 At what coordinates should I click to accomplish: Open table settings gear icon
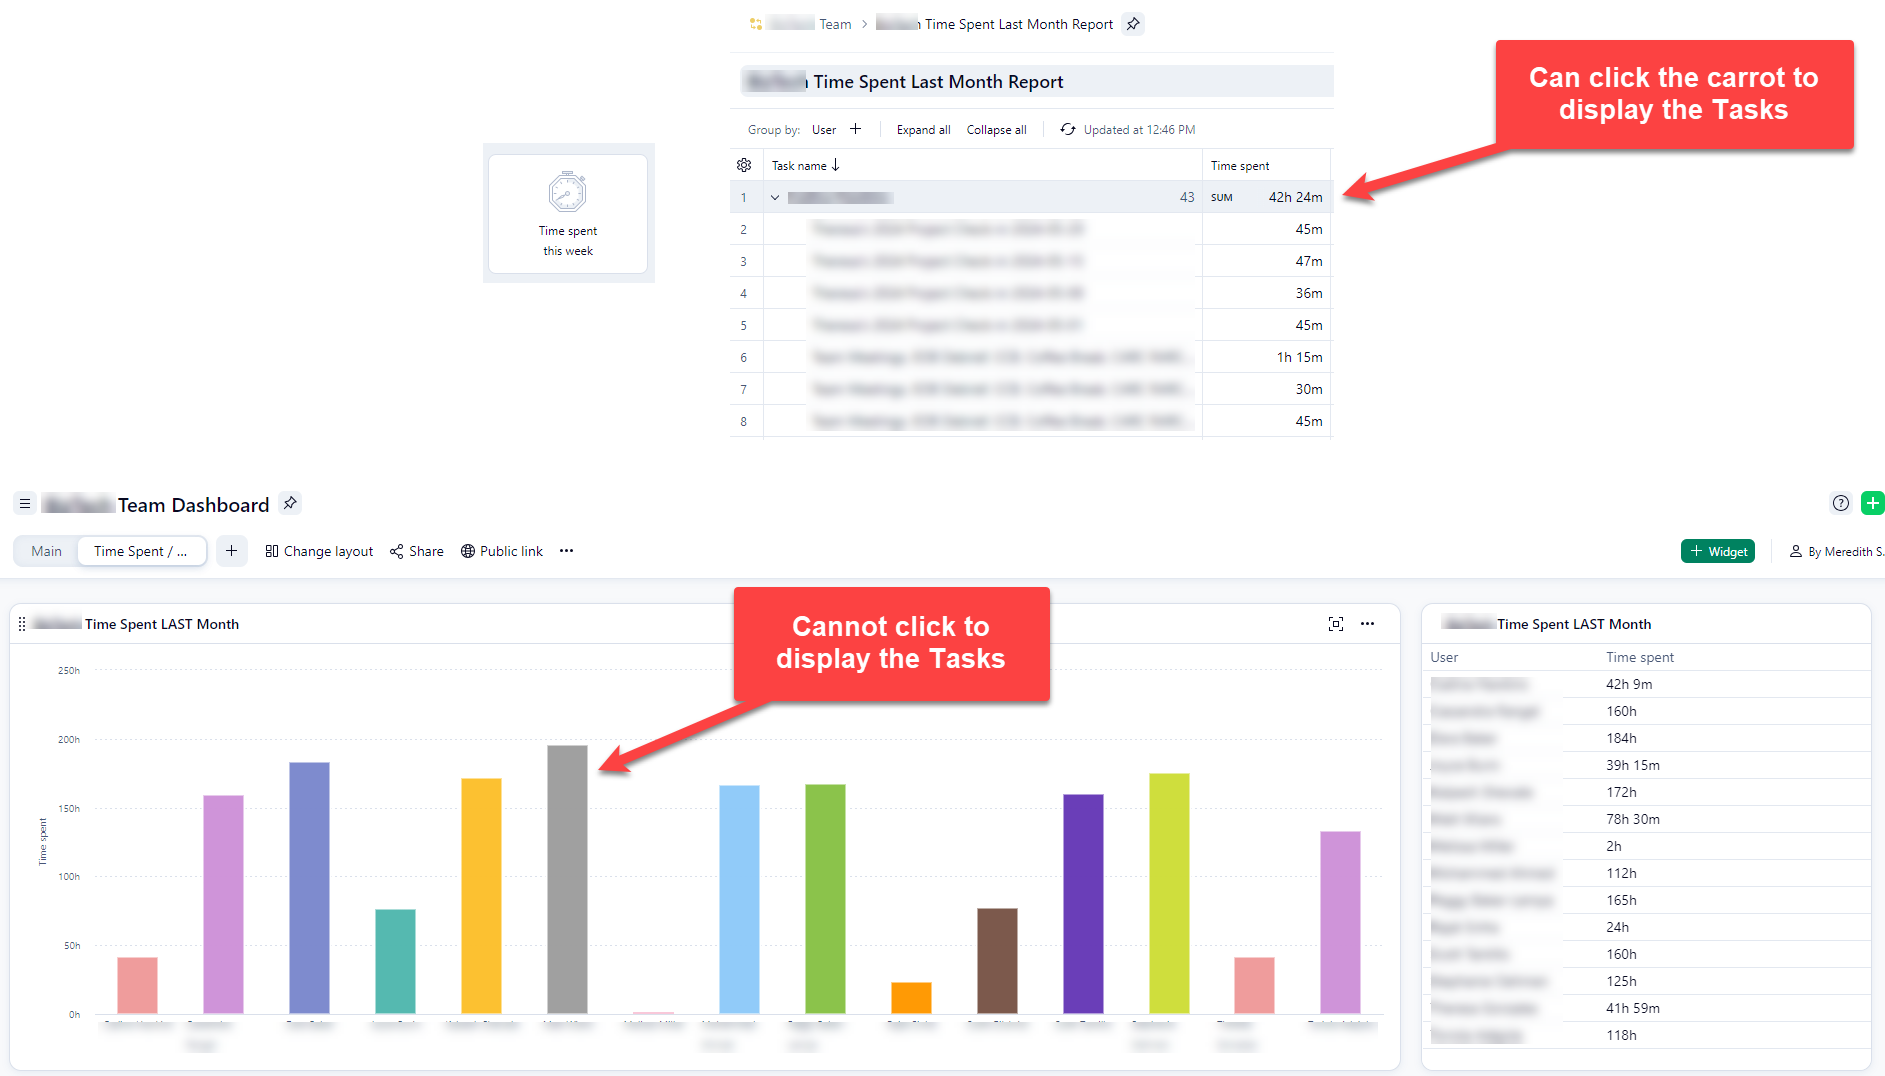click(x=744, y=165)
